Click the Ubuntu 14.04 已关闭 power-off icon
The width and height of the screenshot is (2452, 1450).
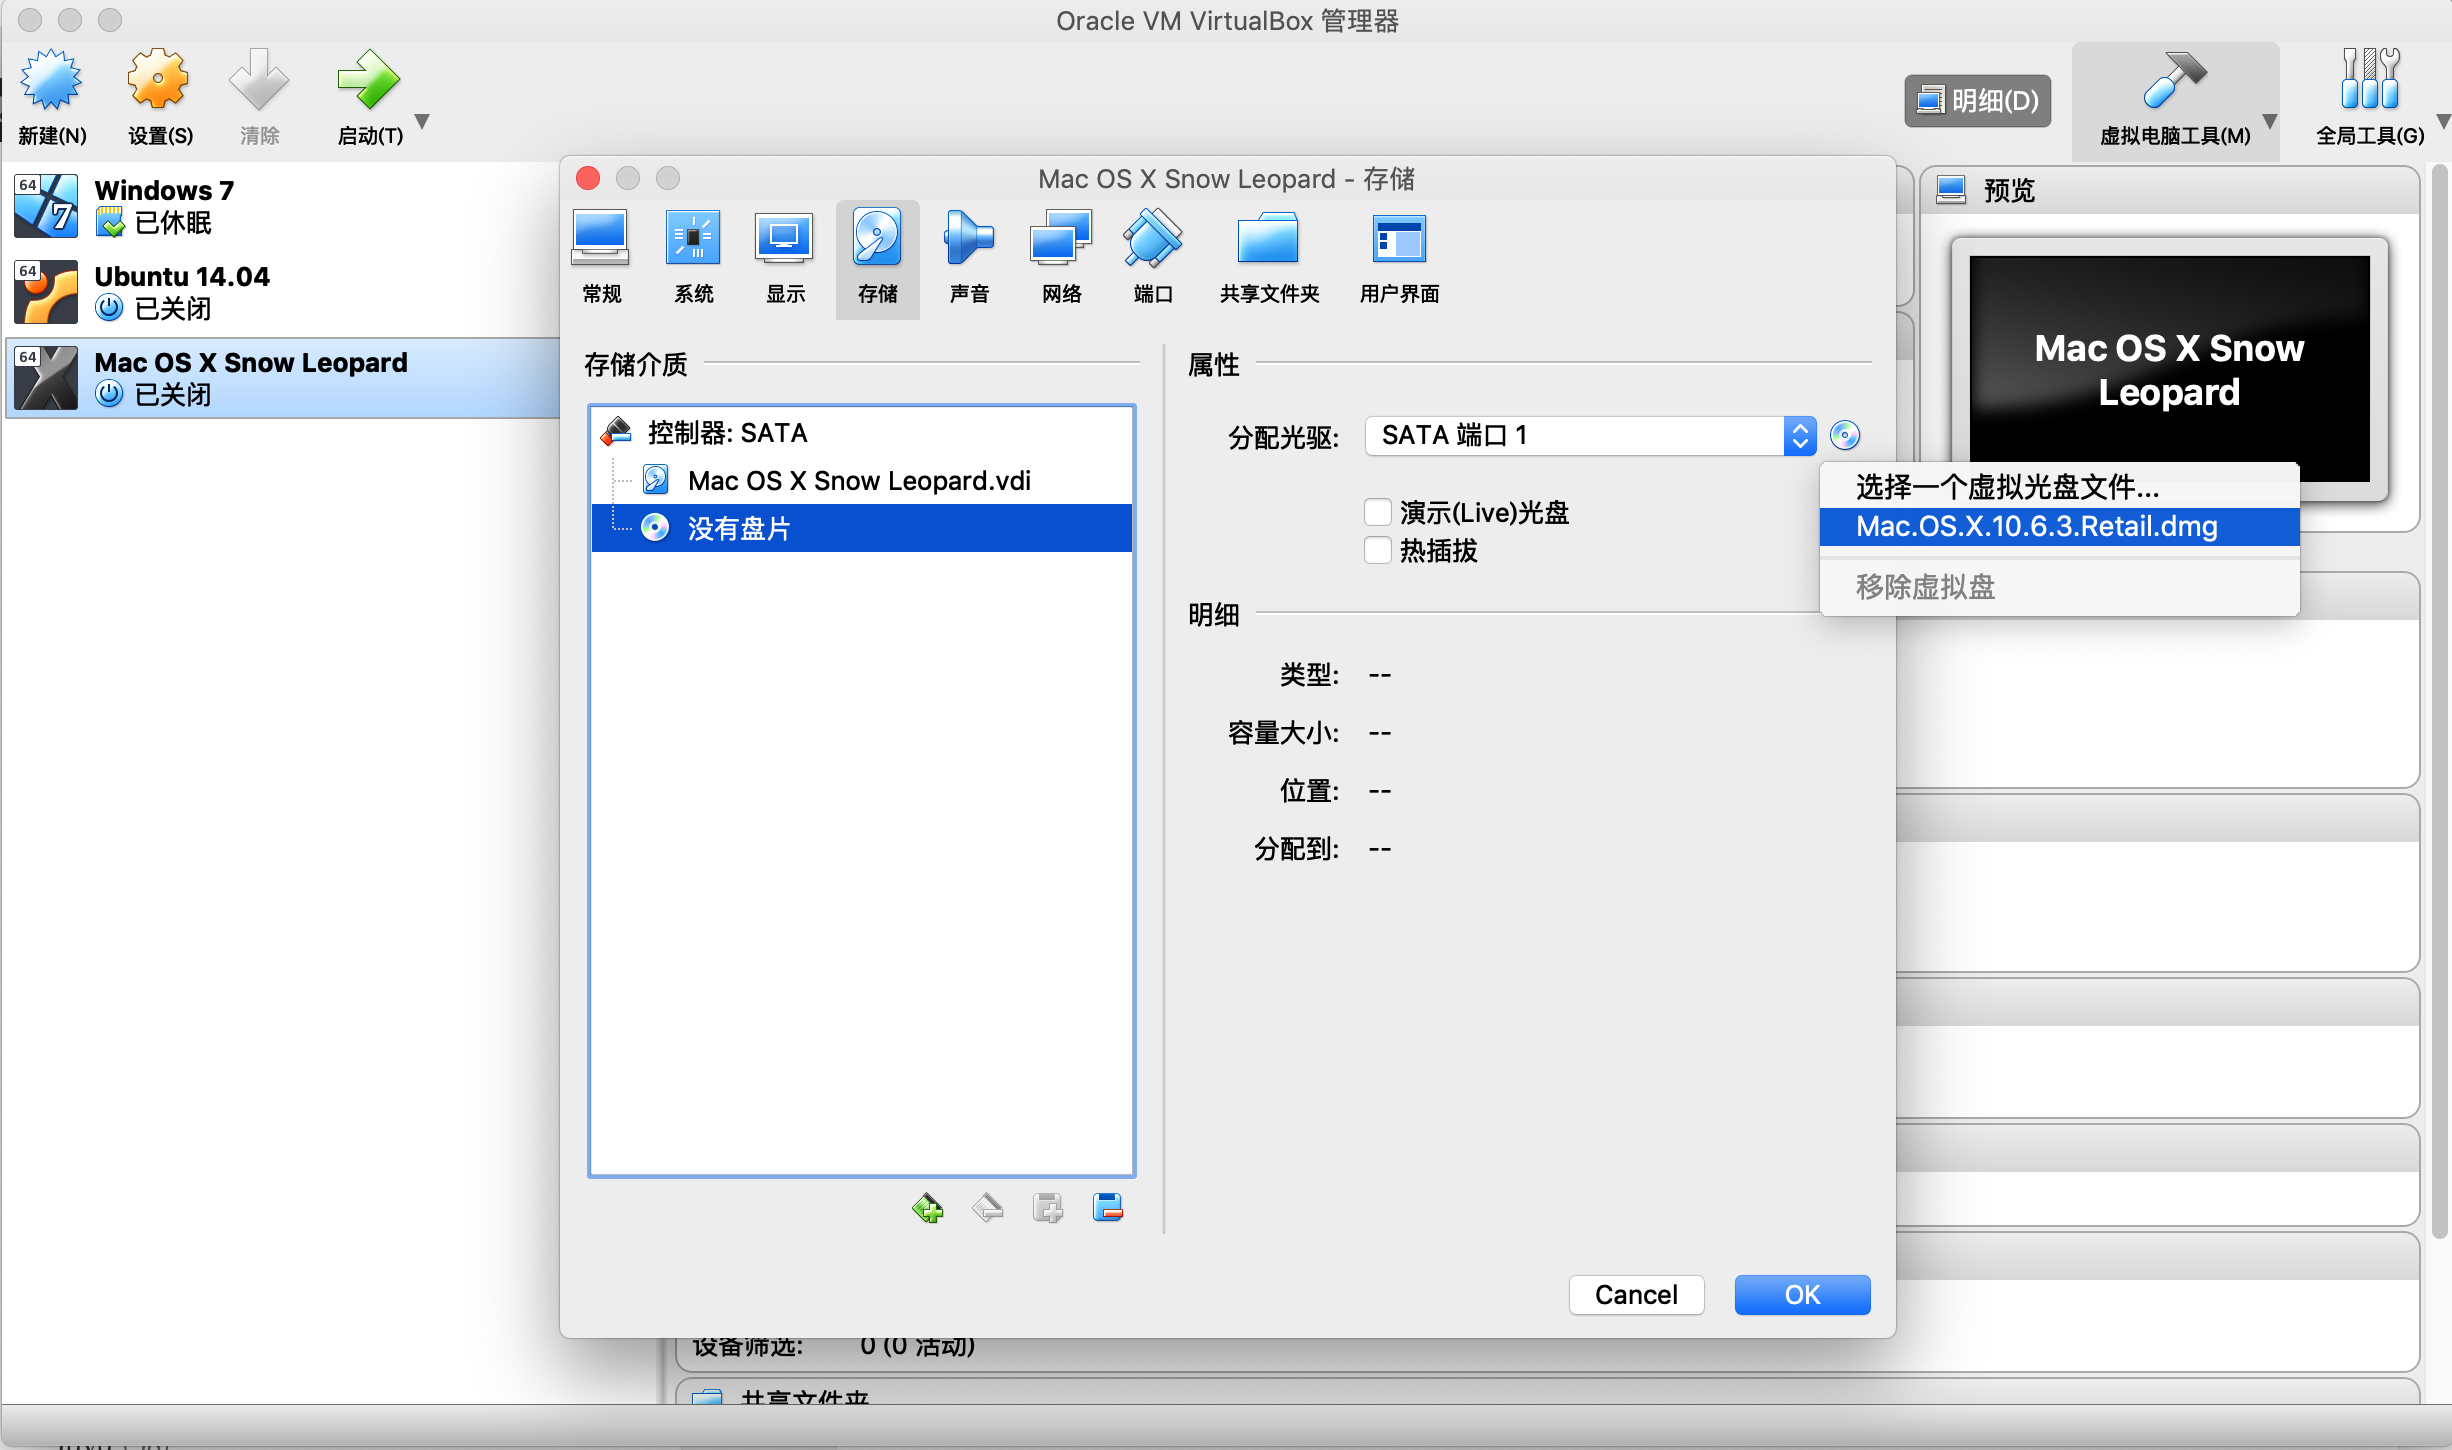tap(110, 308)
